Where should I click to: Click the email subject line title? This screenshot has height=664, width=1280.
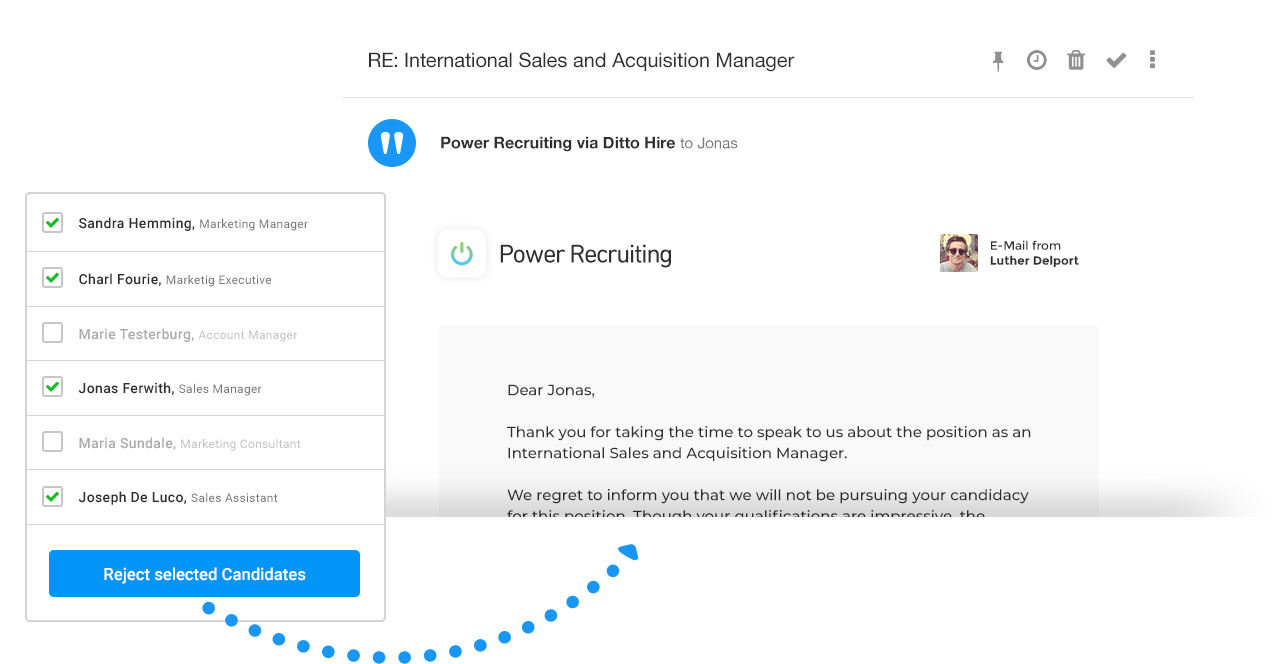[x=580, y=61]
